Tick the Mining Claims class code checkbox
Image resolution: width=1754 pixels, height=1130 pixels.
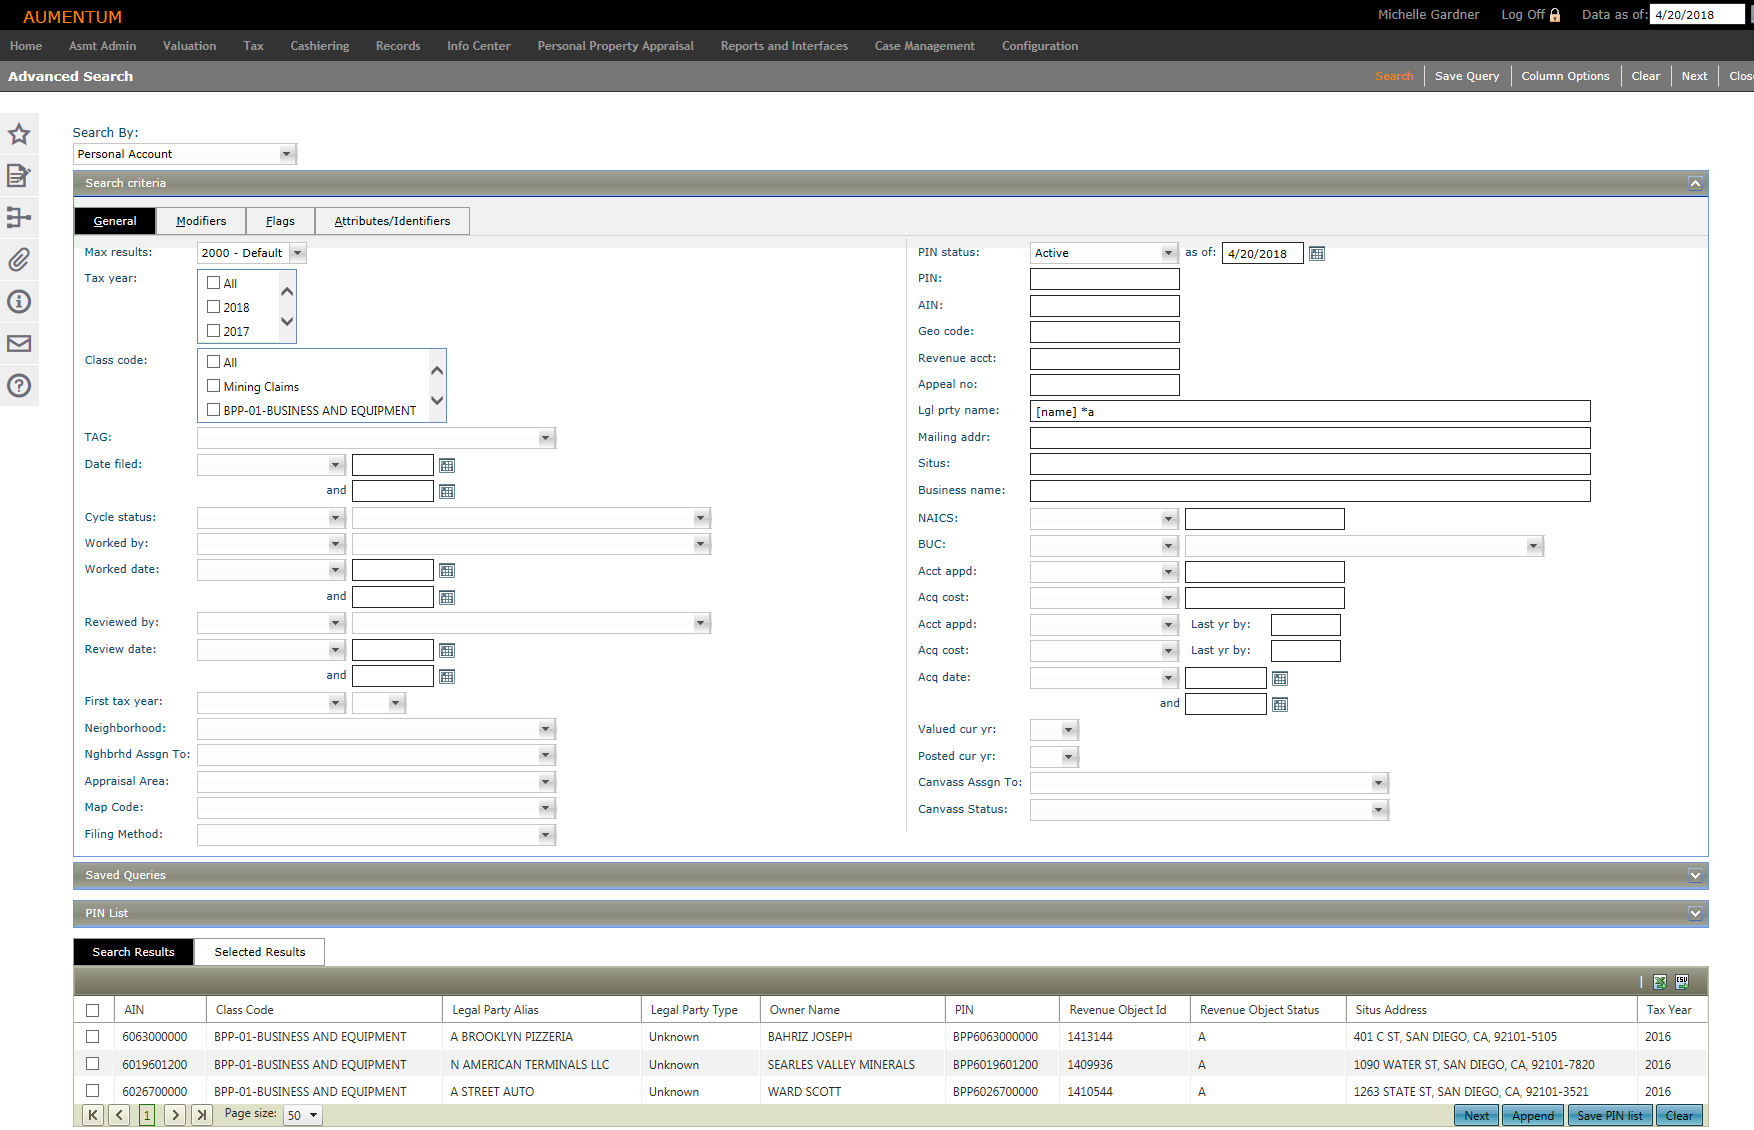(213, 386)
